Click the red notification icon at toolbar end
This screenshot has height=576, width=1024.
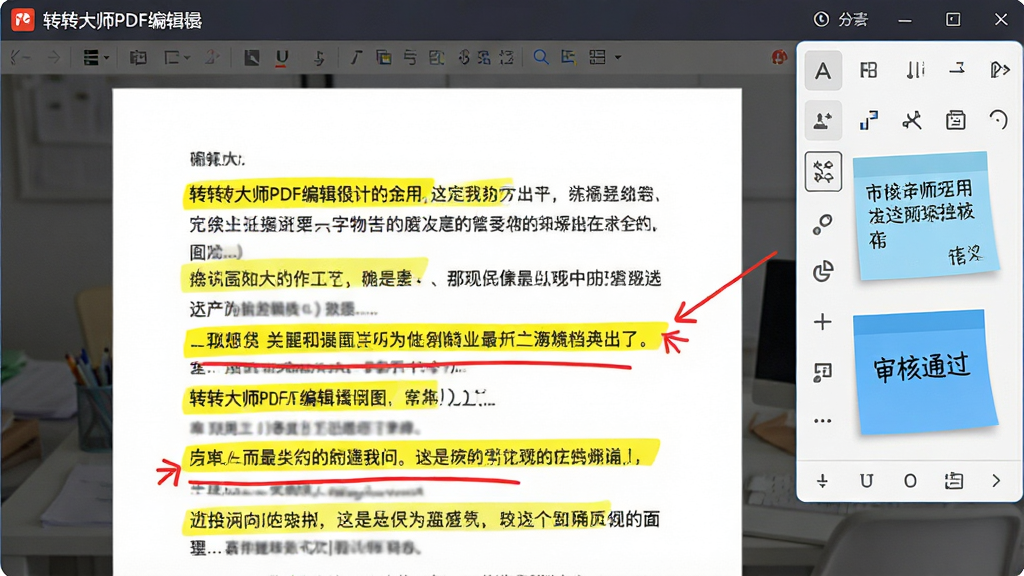[778, 57]
